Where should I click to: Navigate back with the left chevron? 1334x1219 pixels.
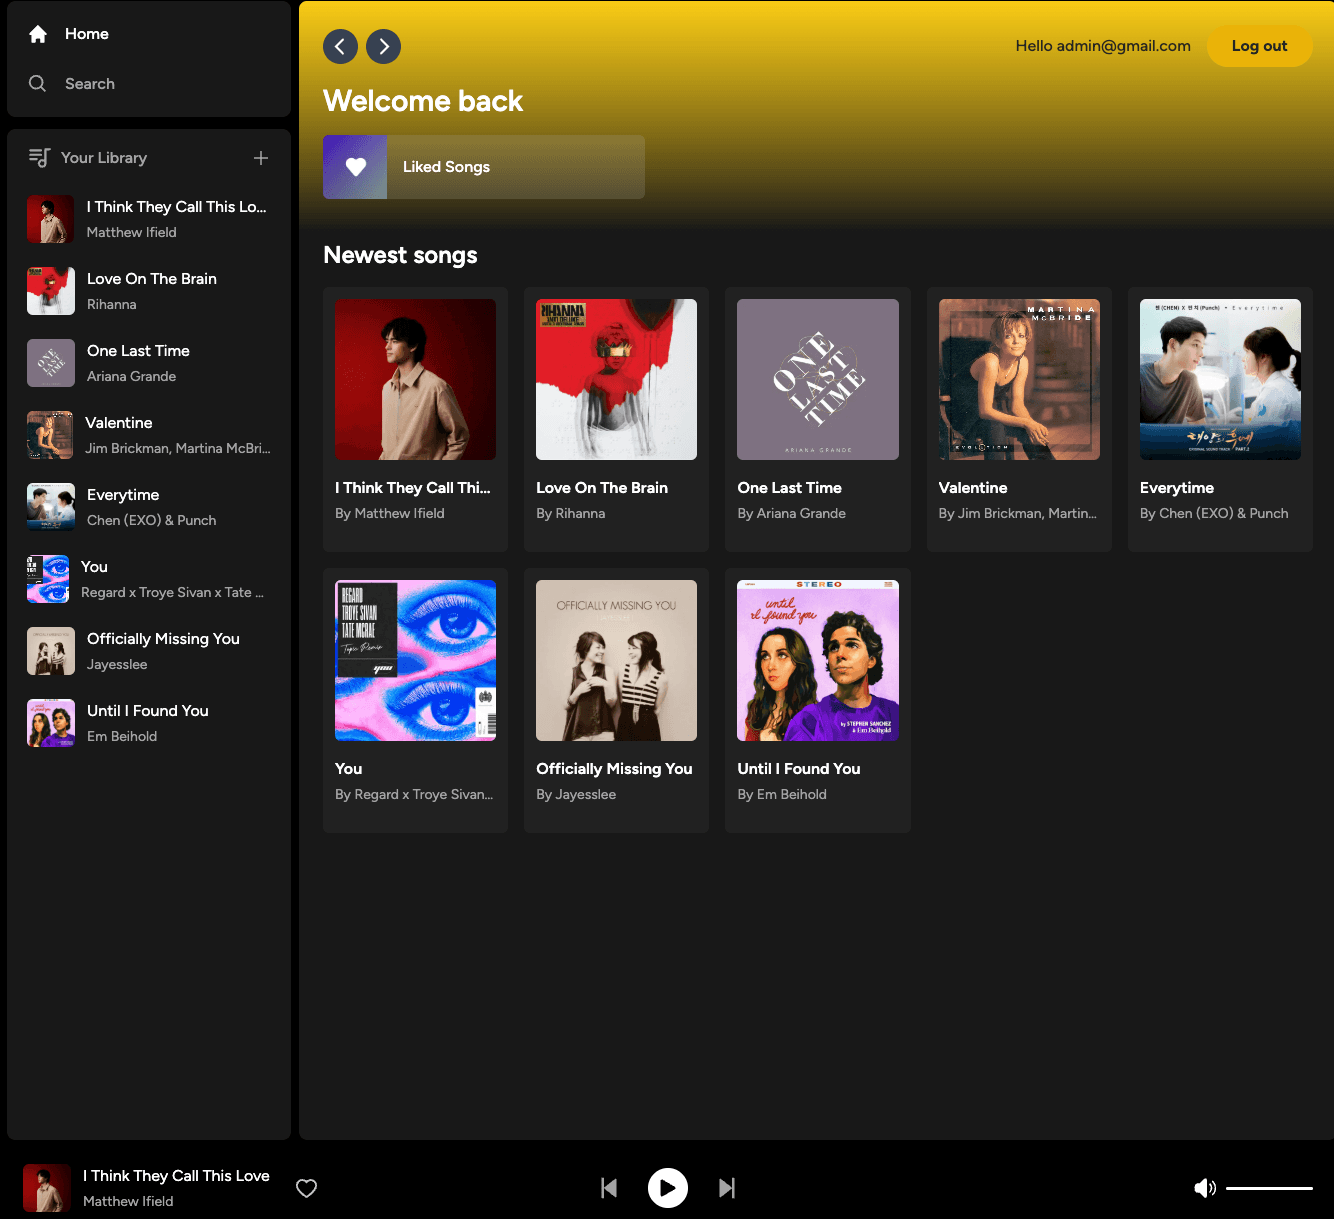click(x=340, y=46)
